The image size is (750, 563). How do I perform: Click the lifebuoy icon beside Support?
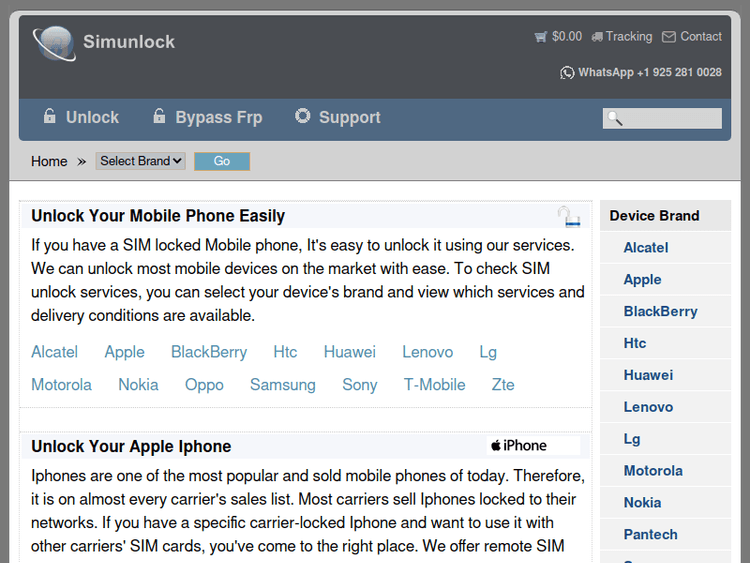point(303,117)
